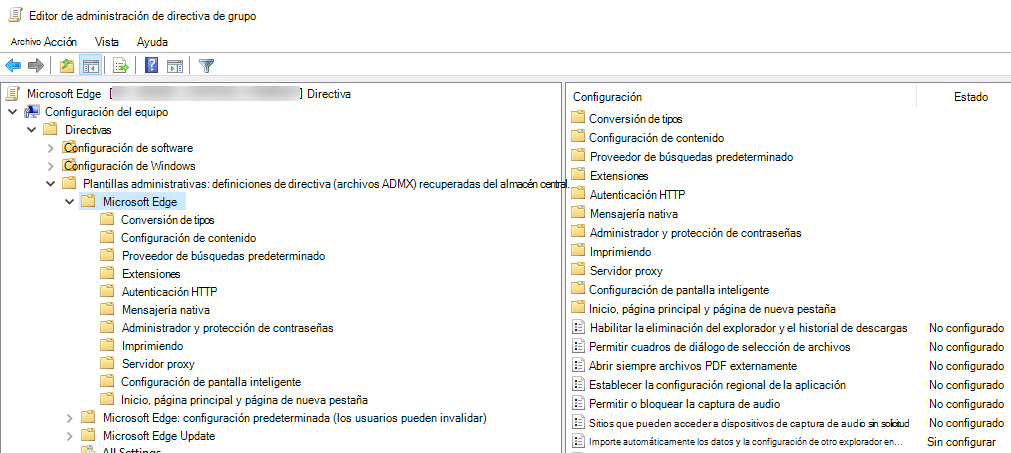Open Administrador y protección de contraseñas in right pane
1011x453 pixels.
(x=695, y=233)
